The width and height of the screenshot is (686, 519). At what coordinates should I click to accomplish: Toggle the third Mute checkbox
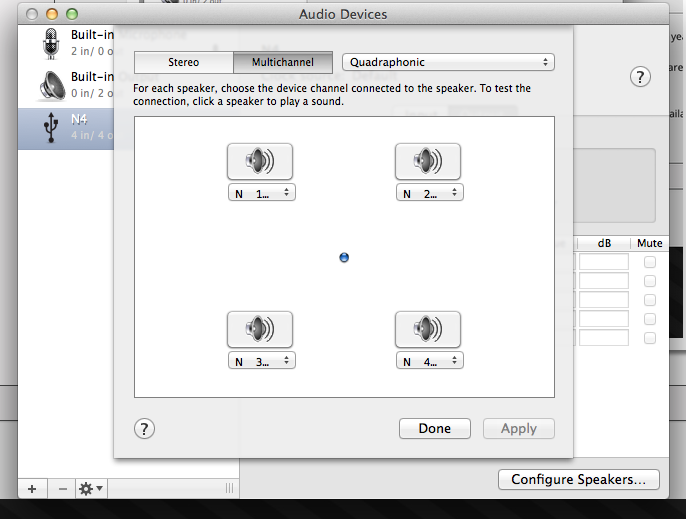[x=650, y=300]
